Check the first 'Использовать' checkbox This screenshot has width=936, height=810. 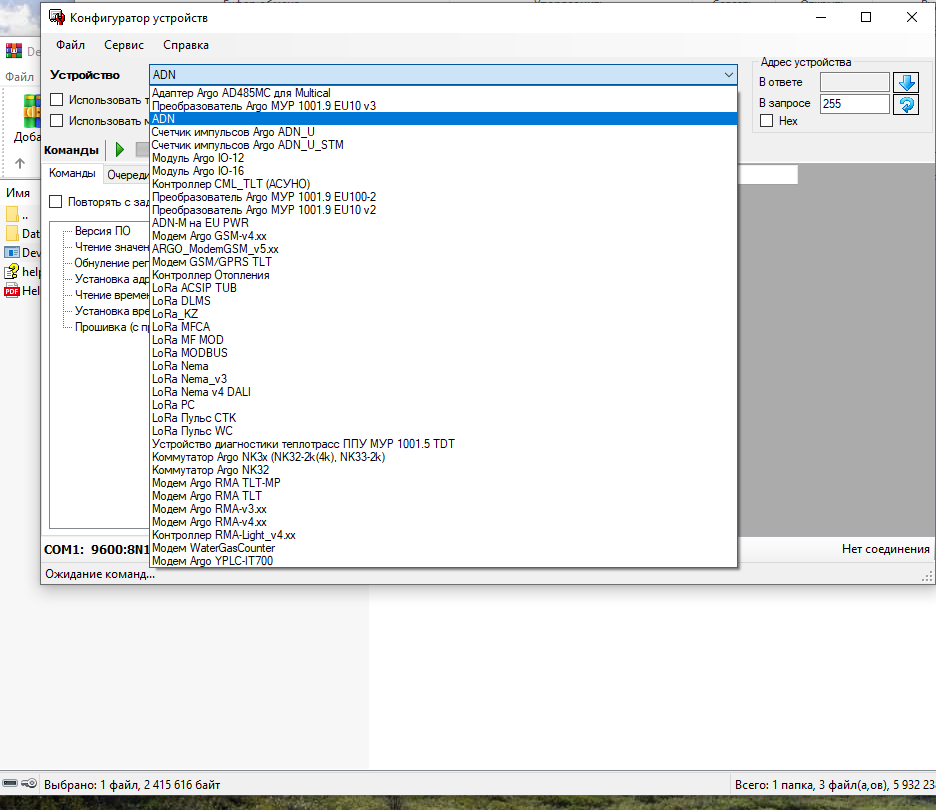coord(57,100)
